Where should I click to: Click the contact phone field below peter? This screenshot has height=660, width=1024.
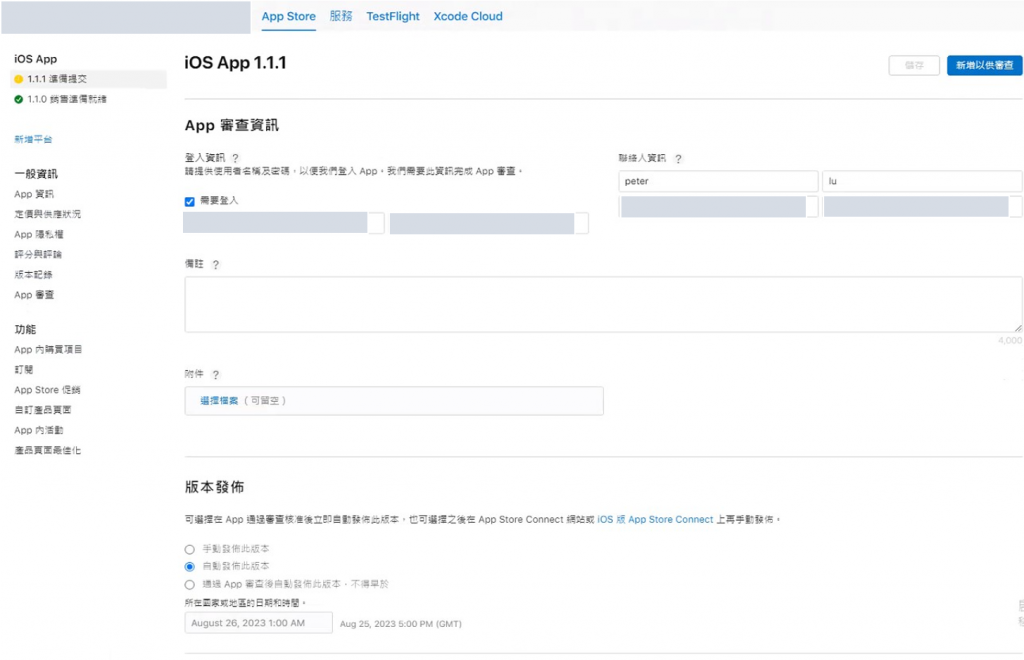(718, 207)
